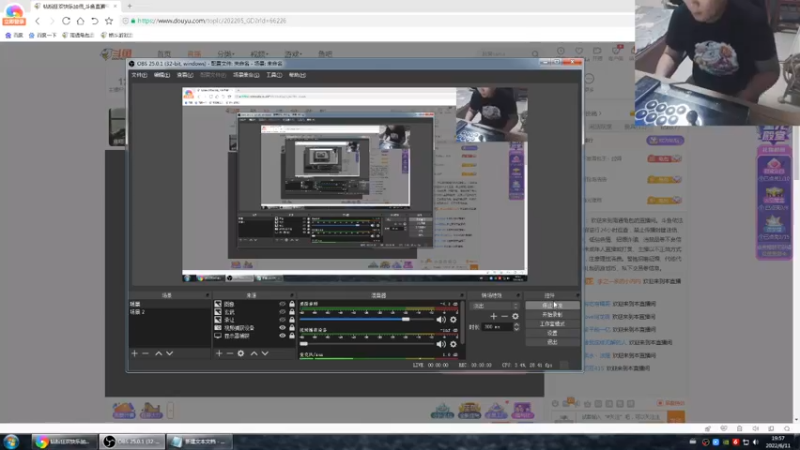The image size is (800, 450).
Task: Click the browser undo-close arrow icon
Action: 94,21
